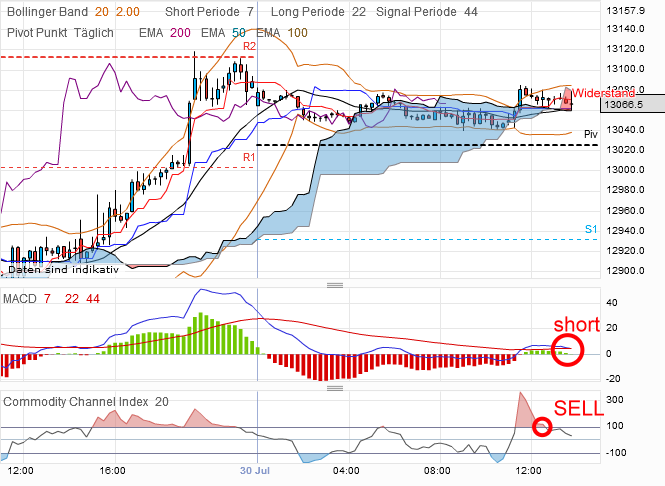Click the 04:00 time axis label
The height and width of the screenshot is (486, 665).
(346, 471)
